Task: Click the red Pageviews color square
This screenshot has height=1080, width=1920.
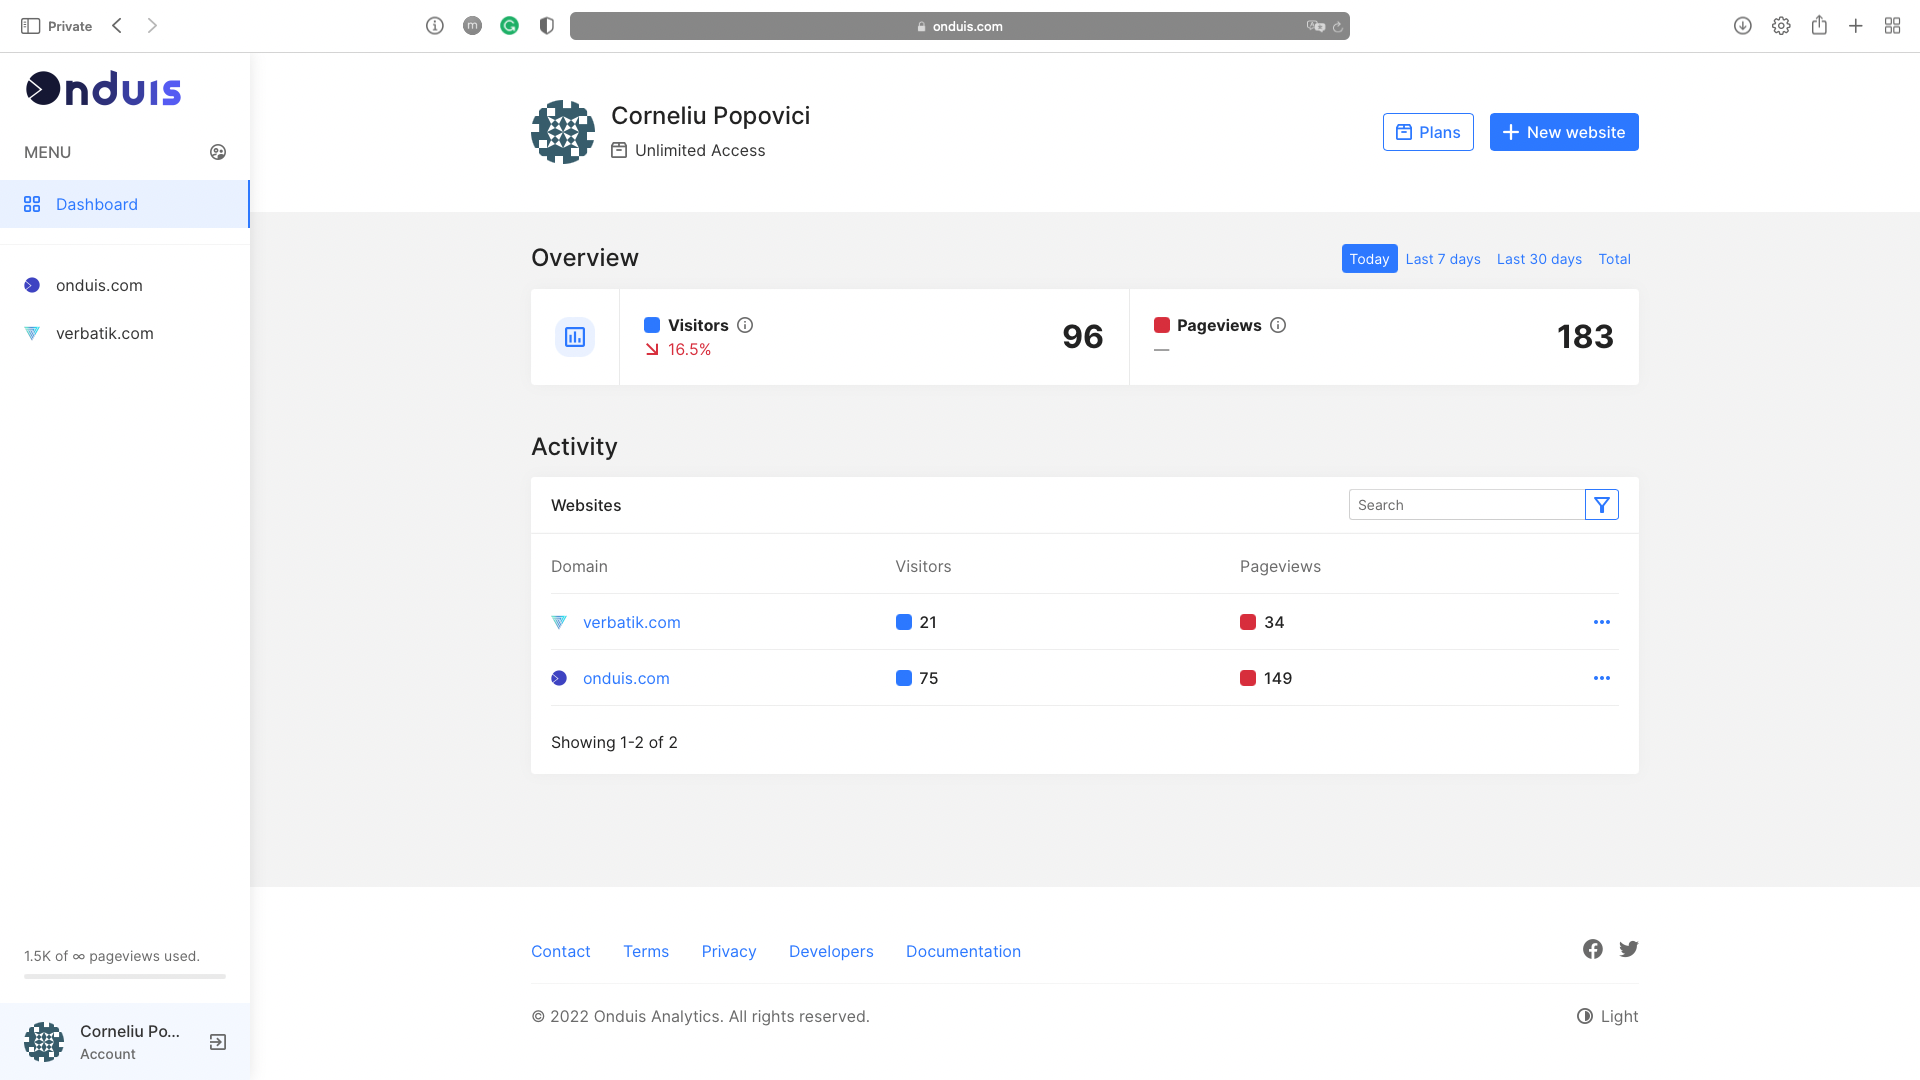Action: [1162, 325]
